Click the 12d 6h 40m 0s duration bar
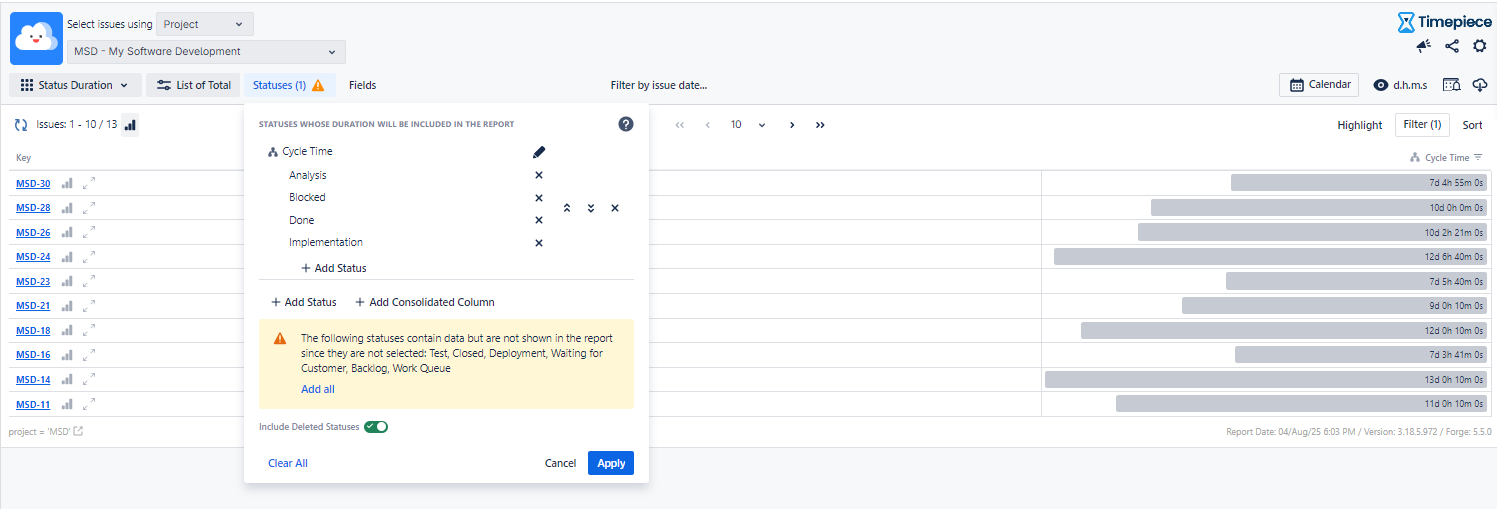 tap(1271, 256)
